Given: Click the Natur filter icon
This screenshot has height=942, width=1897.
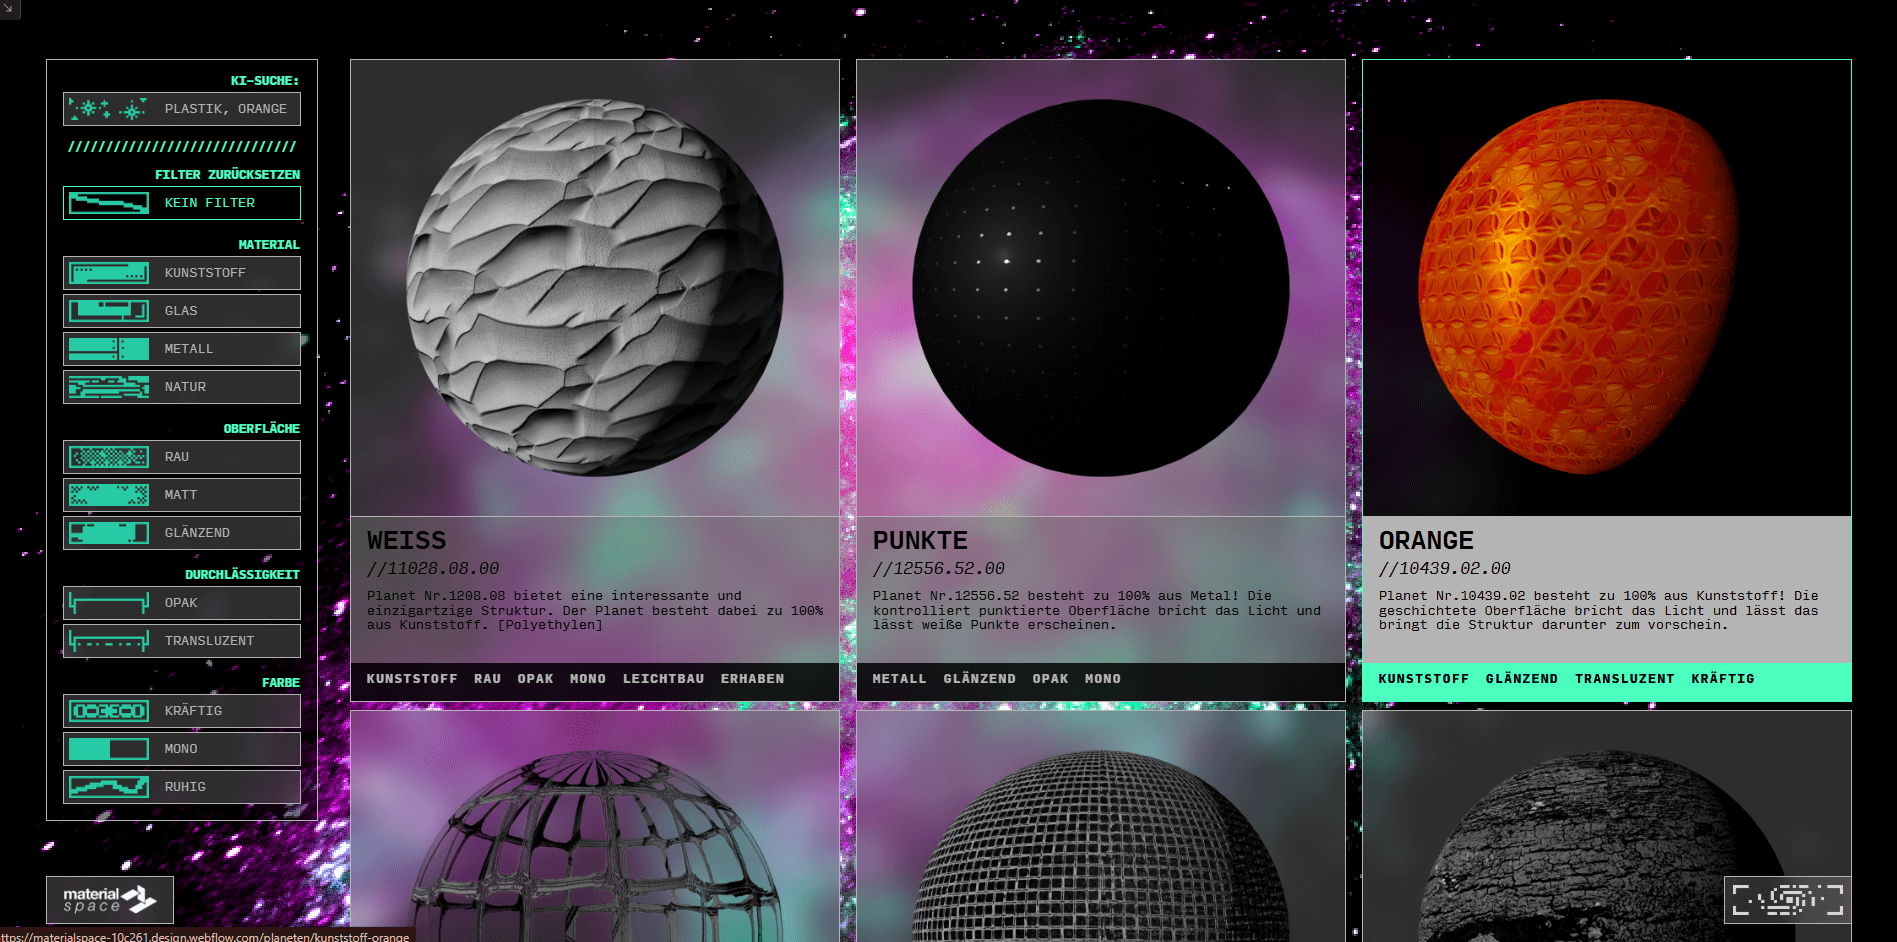Looking at the screenshot, I should [x=108, y=387].
